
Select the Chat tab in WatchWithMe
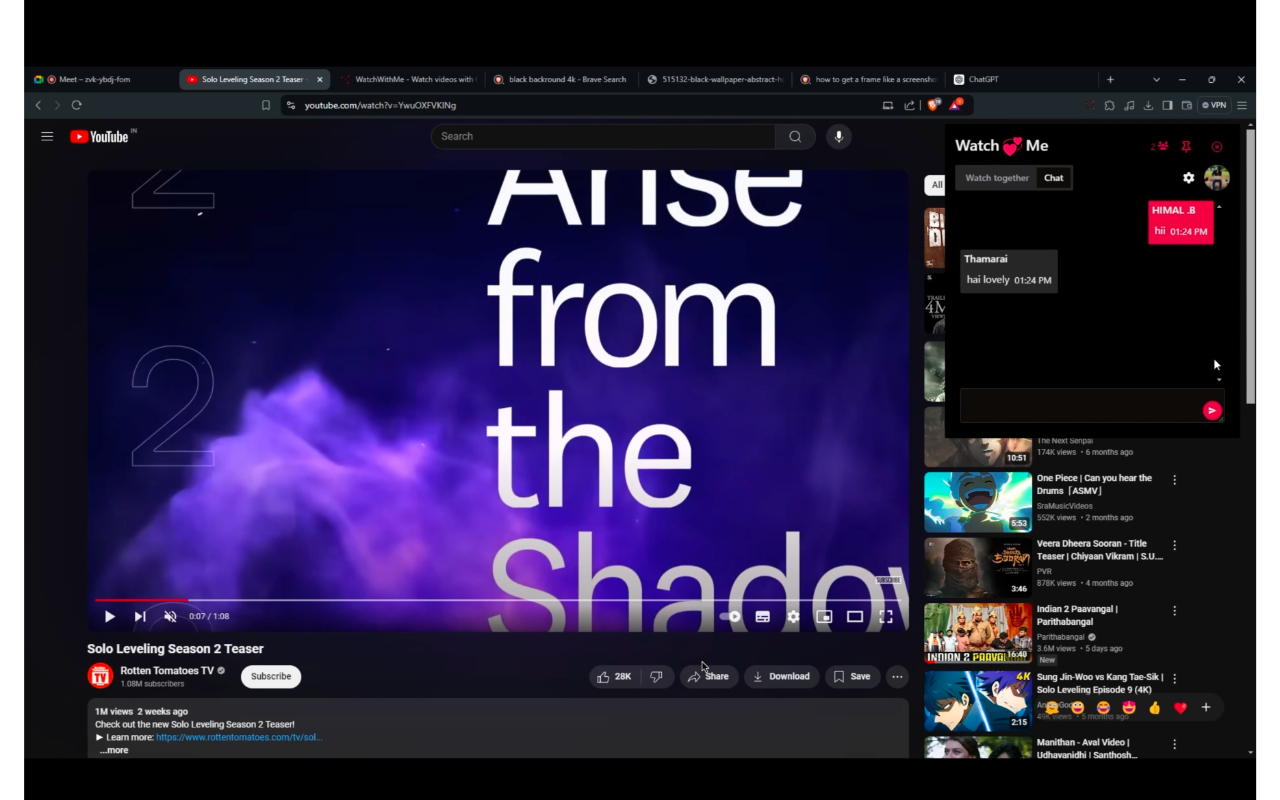1054,178
